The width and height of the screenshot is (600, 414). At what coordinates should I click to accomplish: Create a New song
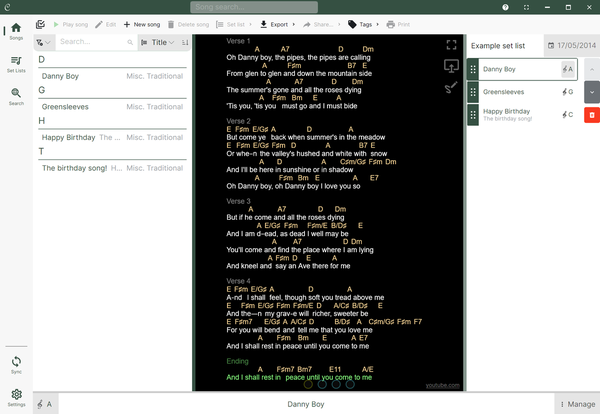coord(142,24)
